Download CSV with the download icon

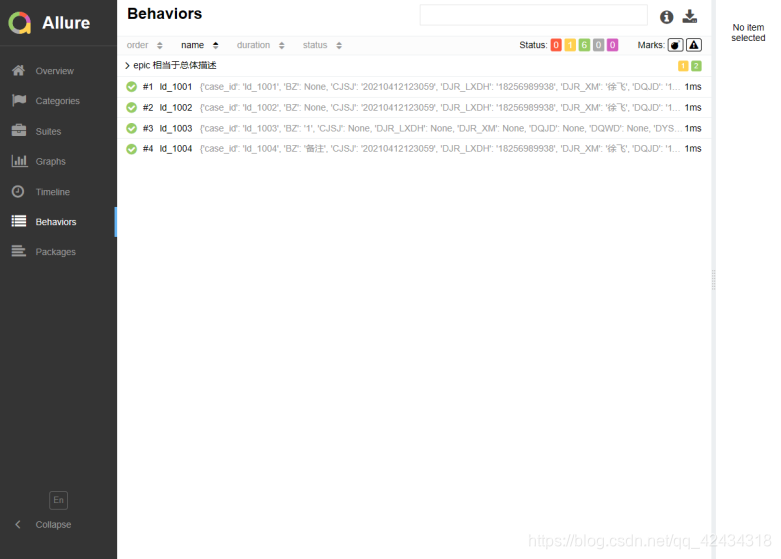[x=690, y=17]
